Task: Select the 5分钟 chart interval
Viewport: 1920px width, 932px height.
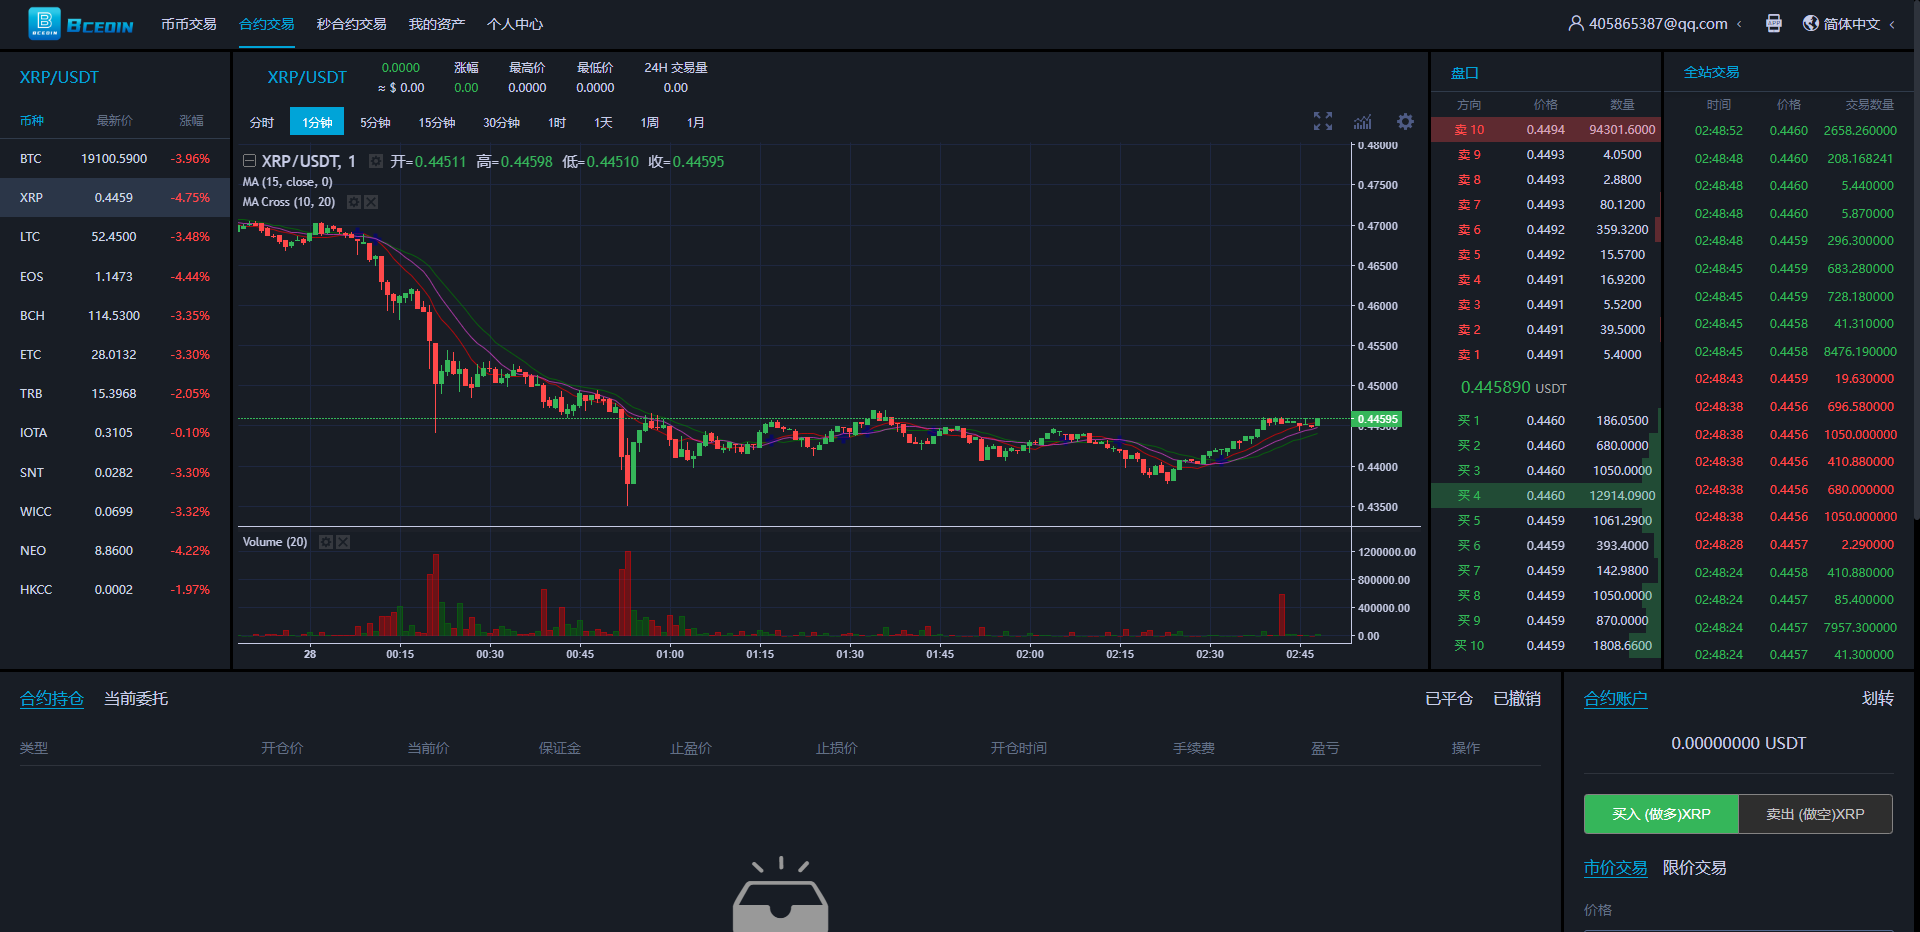Action: click(375, 122)
